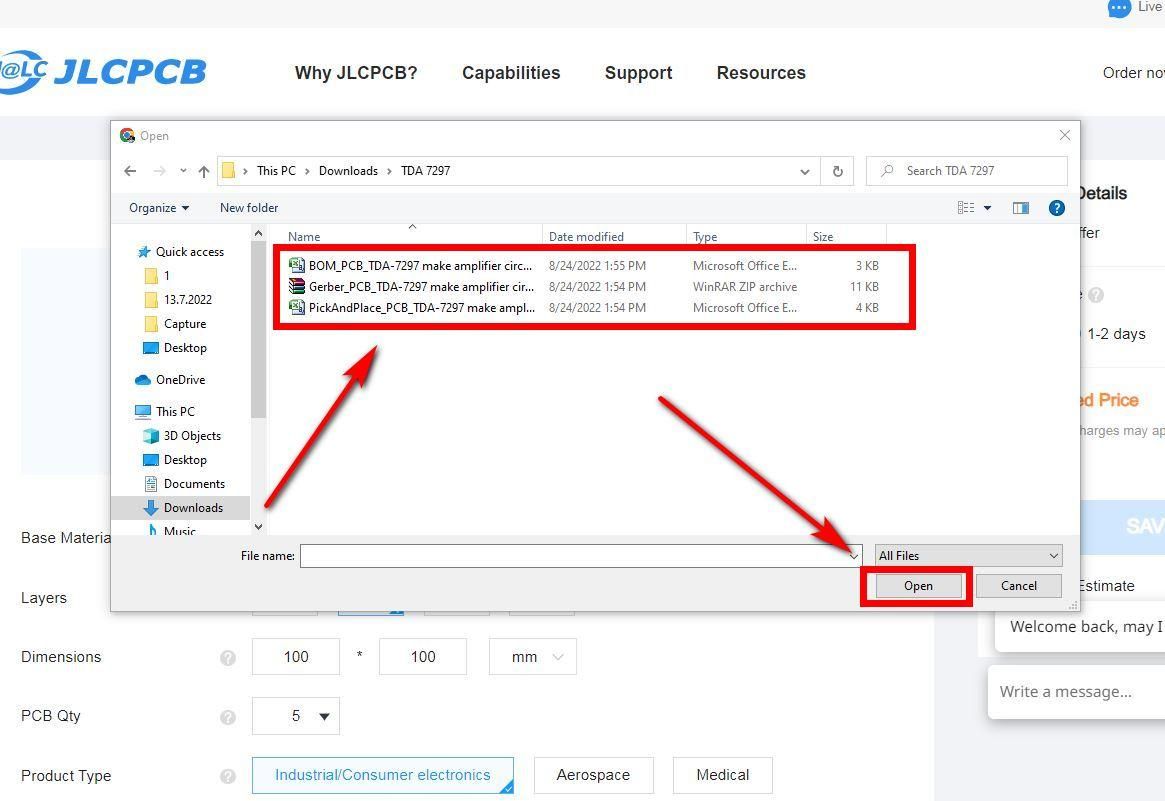Open the All Files type dropdown

[969, 556]
